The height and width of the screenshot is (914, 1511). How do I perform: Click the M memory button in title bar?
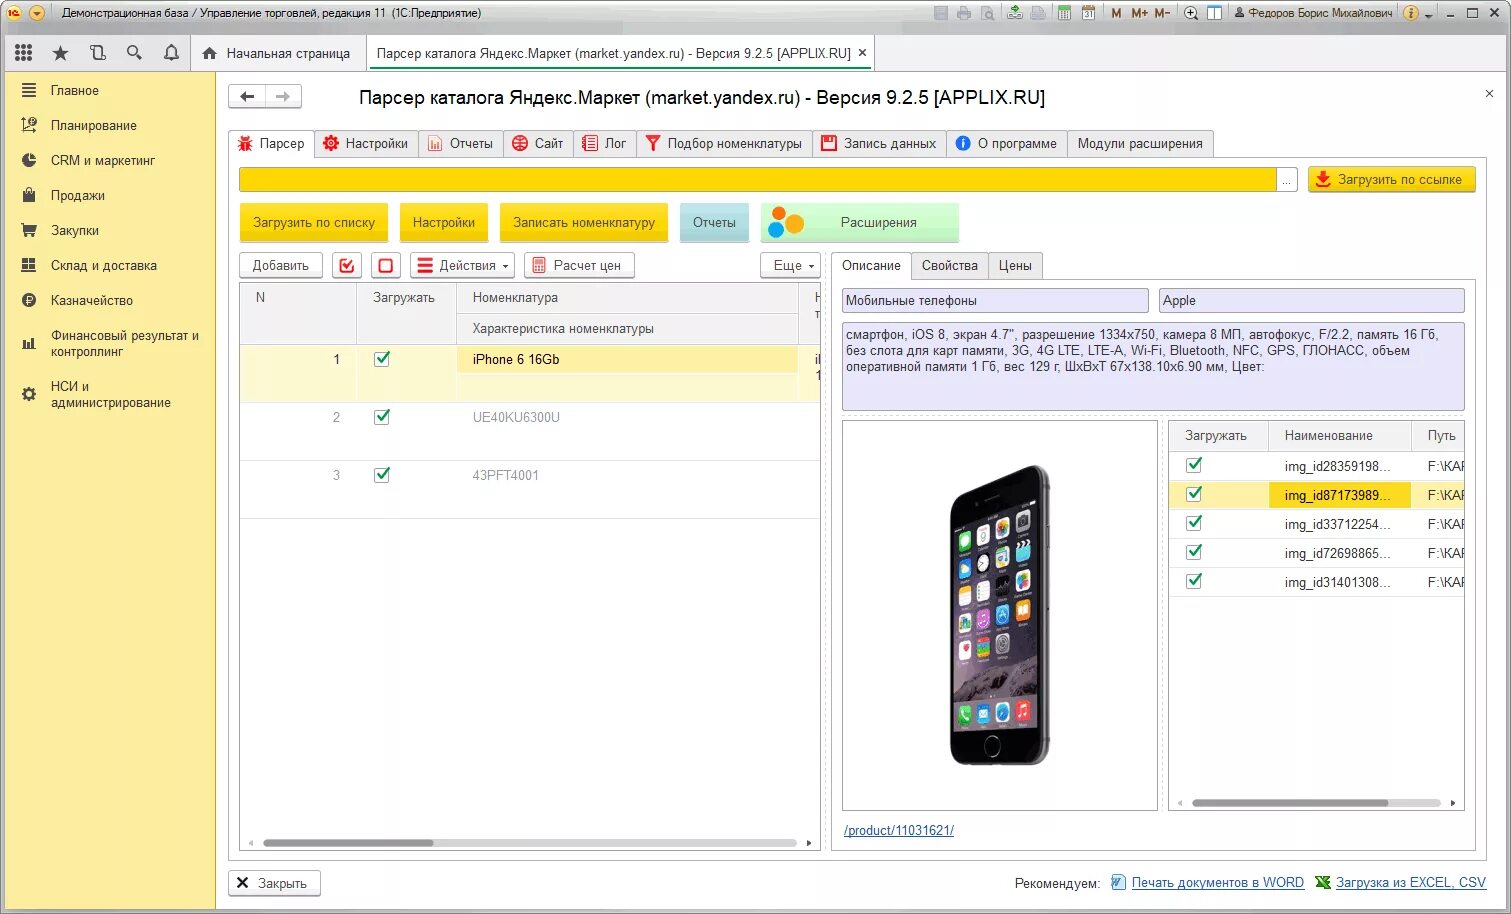pos(1116,13)
